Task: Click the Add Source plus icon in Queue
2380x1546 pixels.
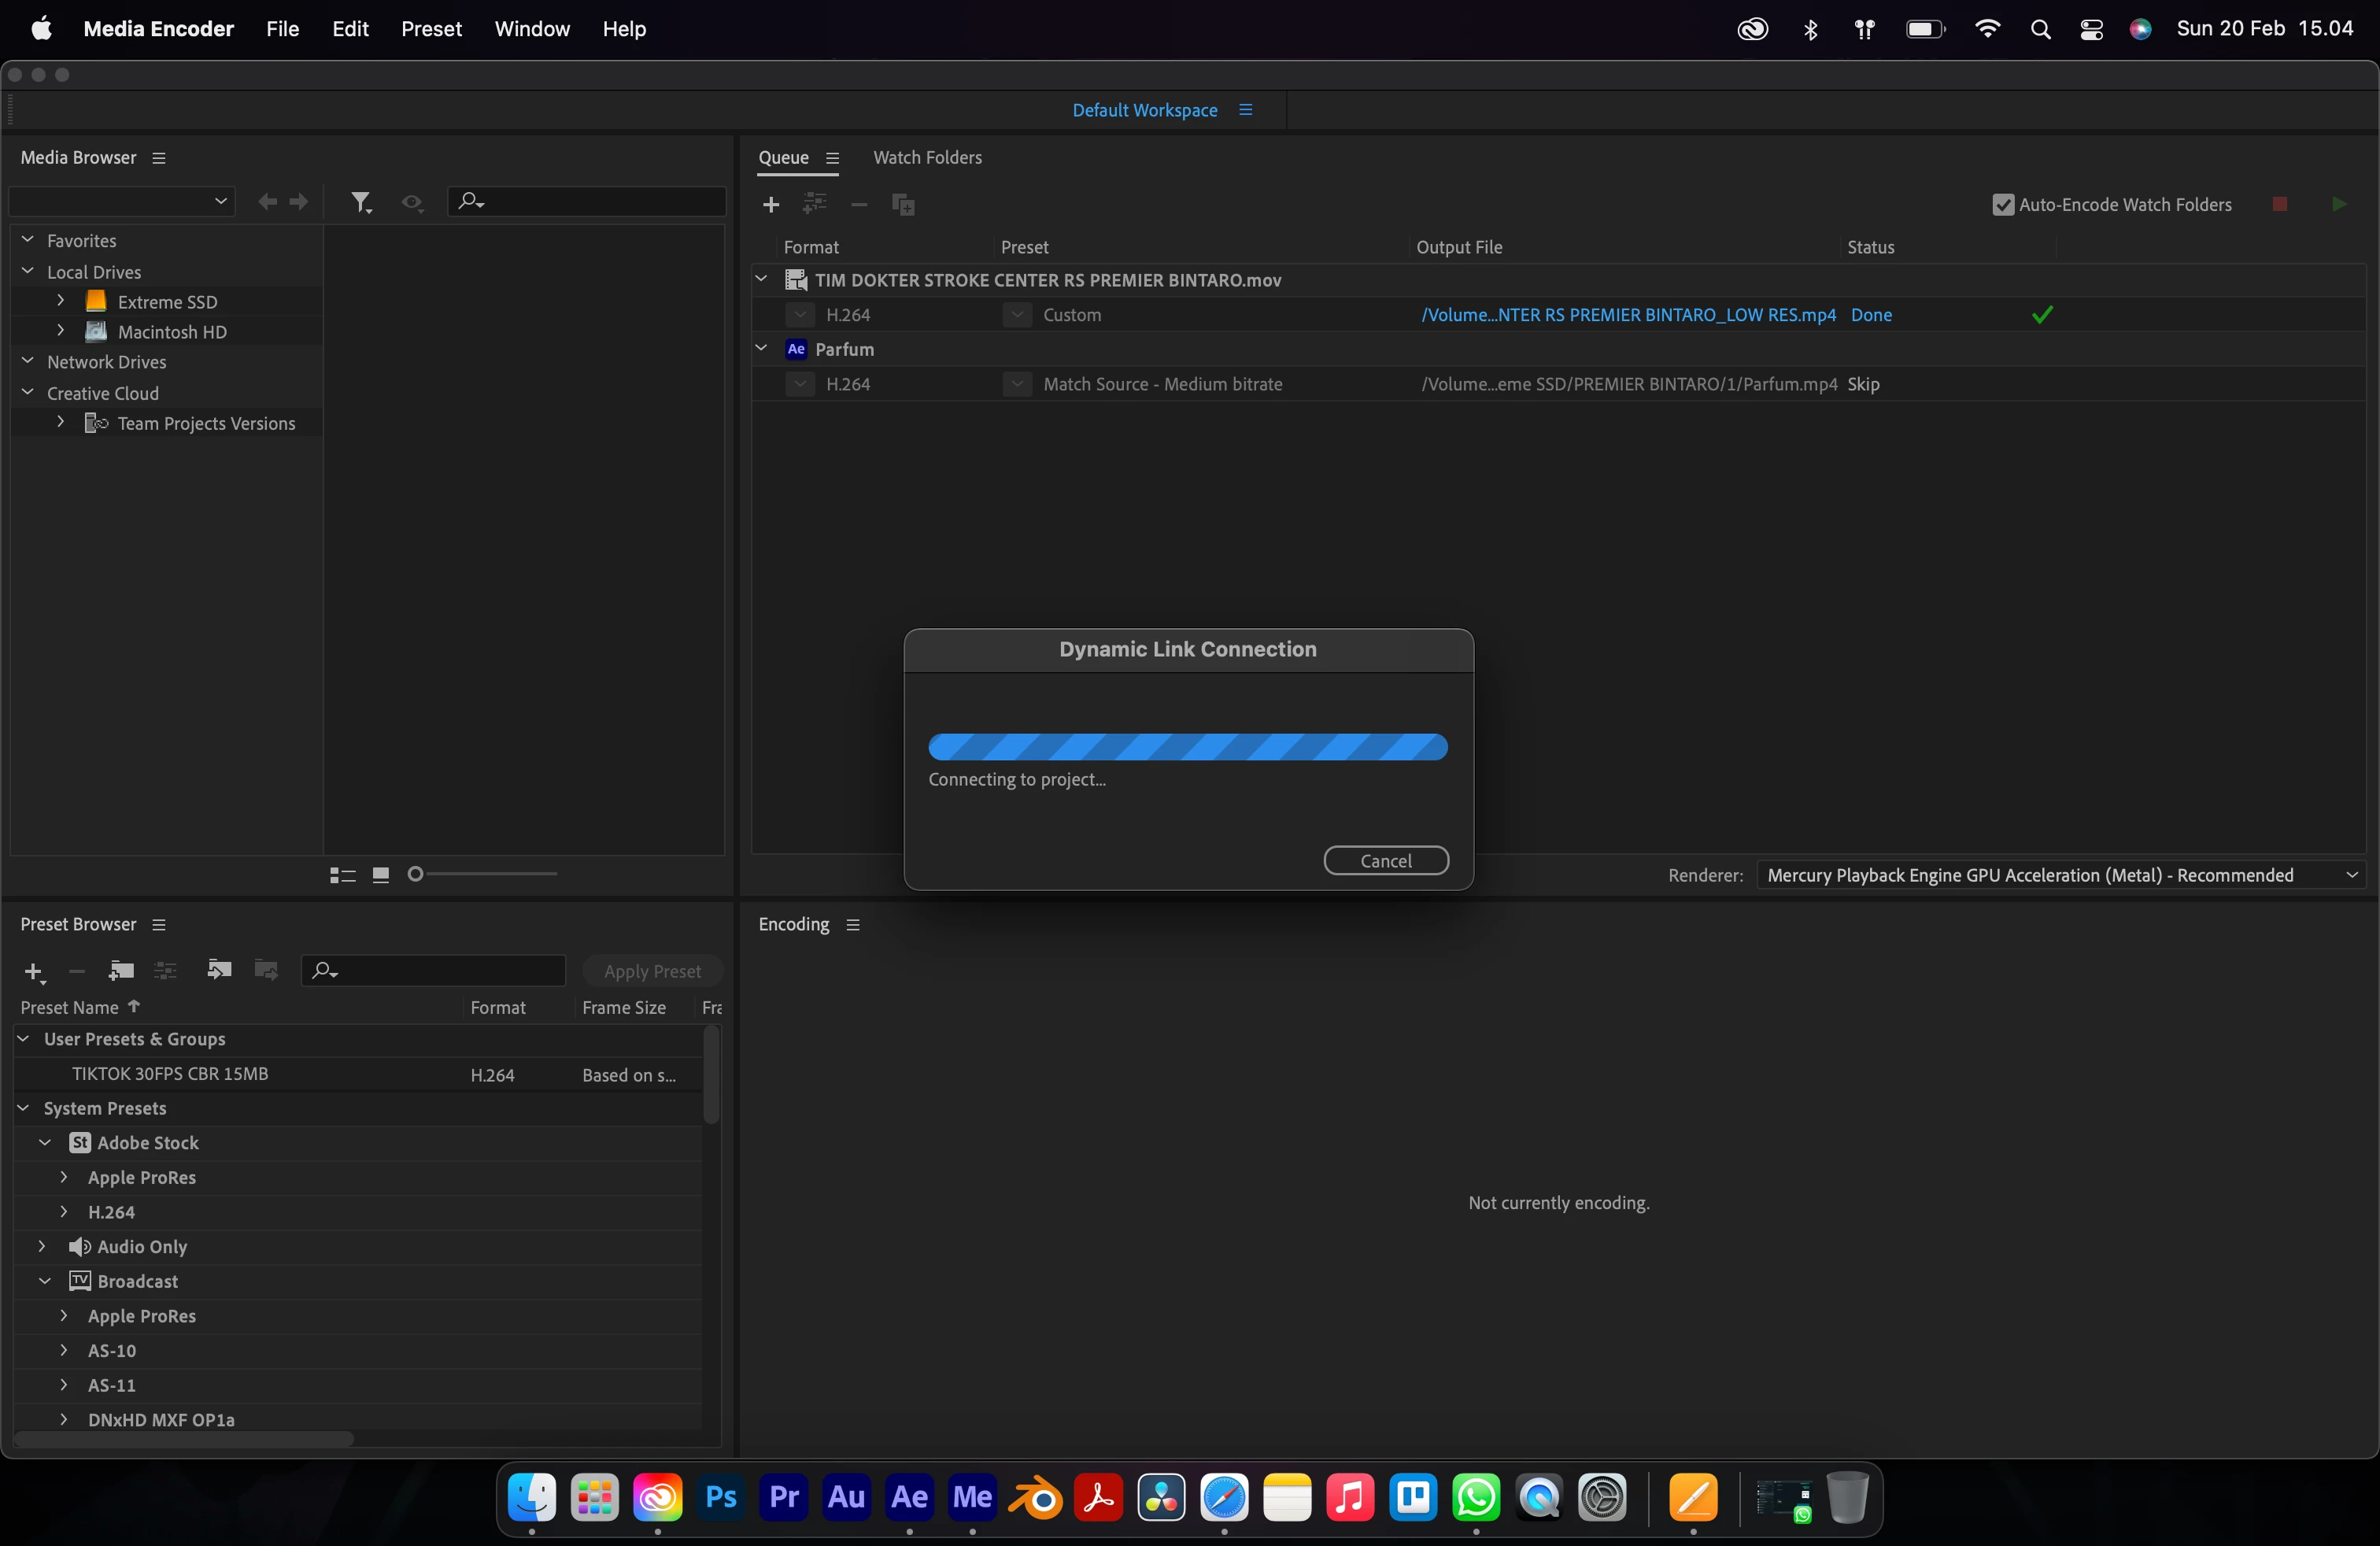Action: click(x=770, y=205)
